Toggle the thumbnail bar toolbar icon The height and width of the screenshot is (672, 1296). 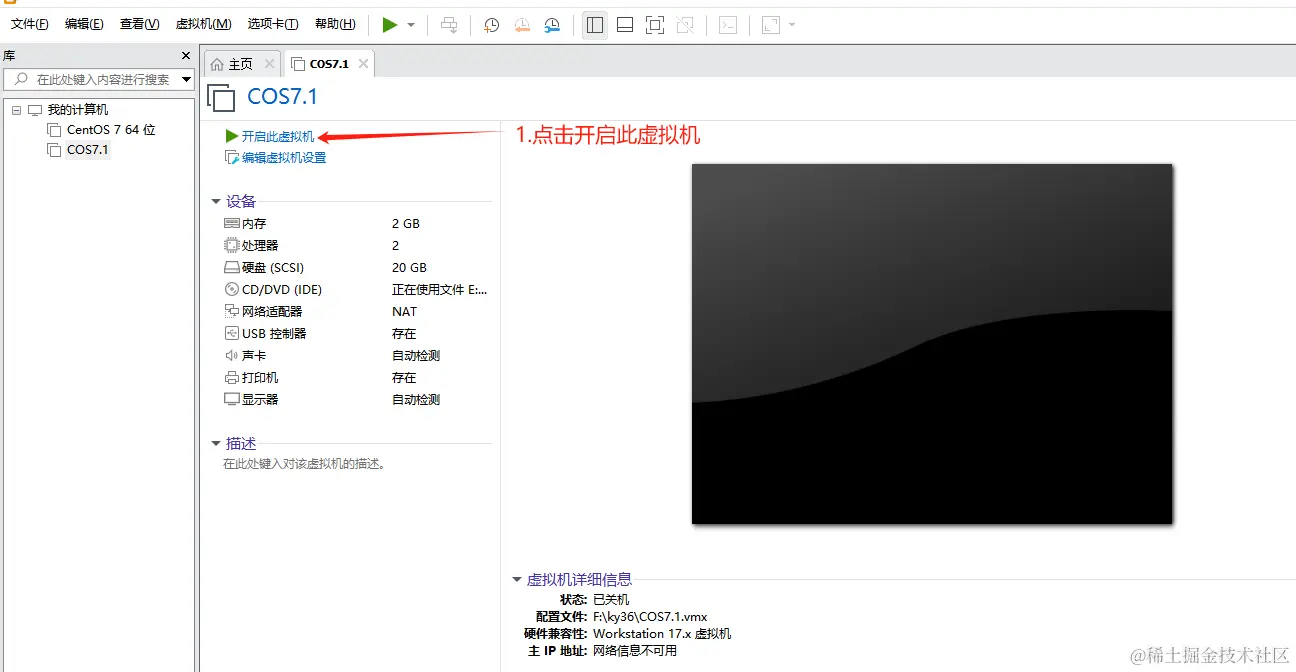tap(625, 24)
